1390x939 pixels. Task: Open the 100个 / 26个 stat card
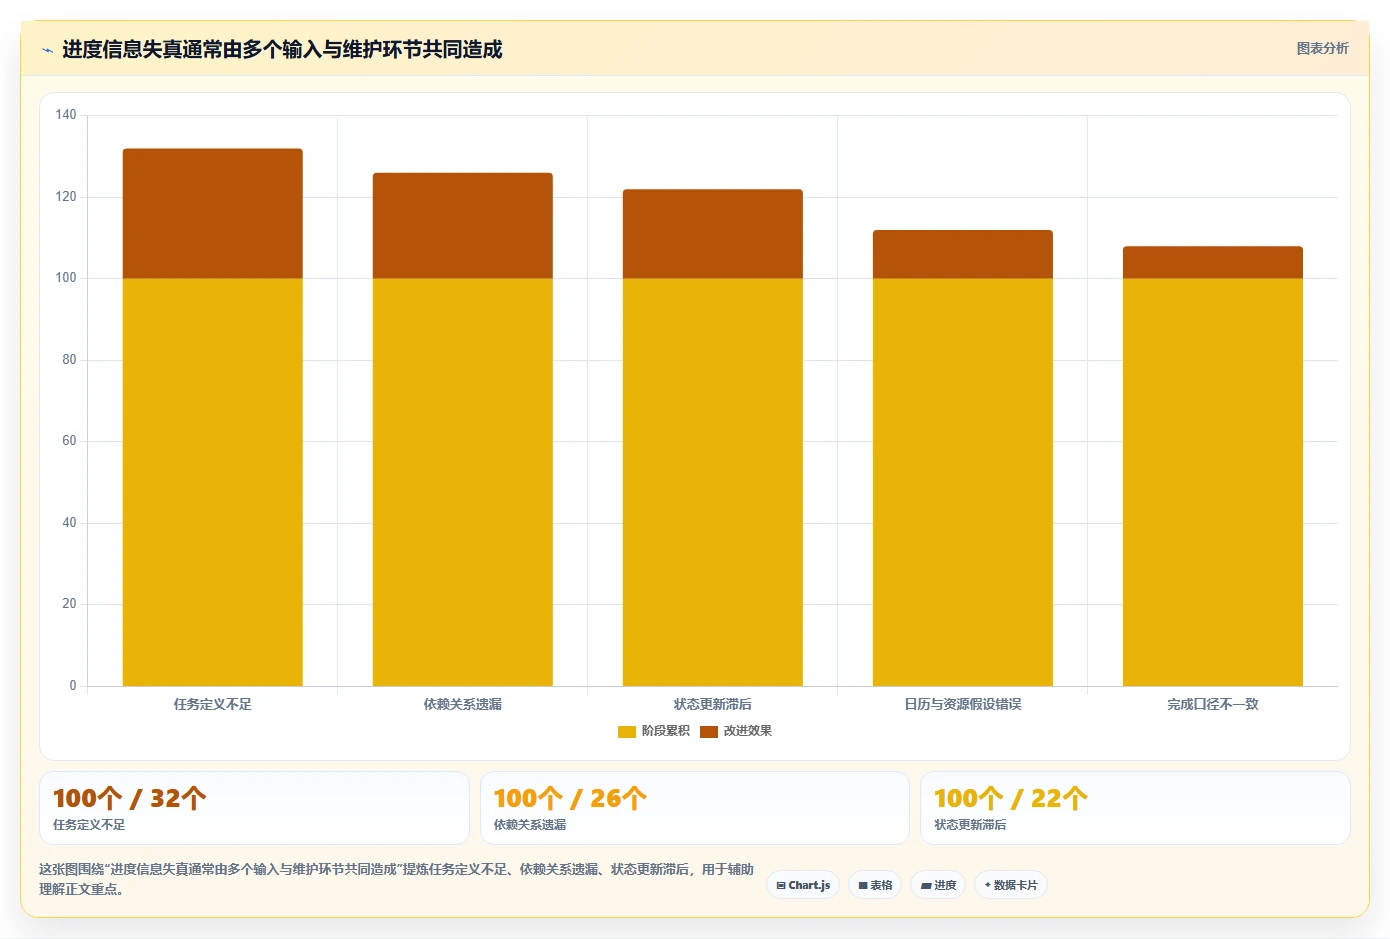tap(695, 808)
